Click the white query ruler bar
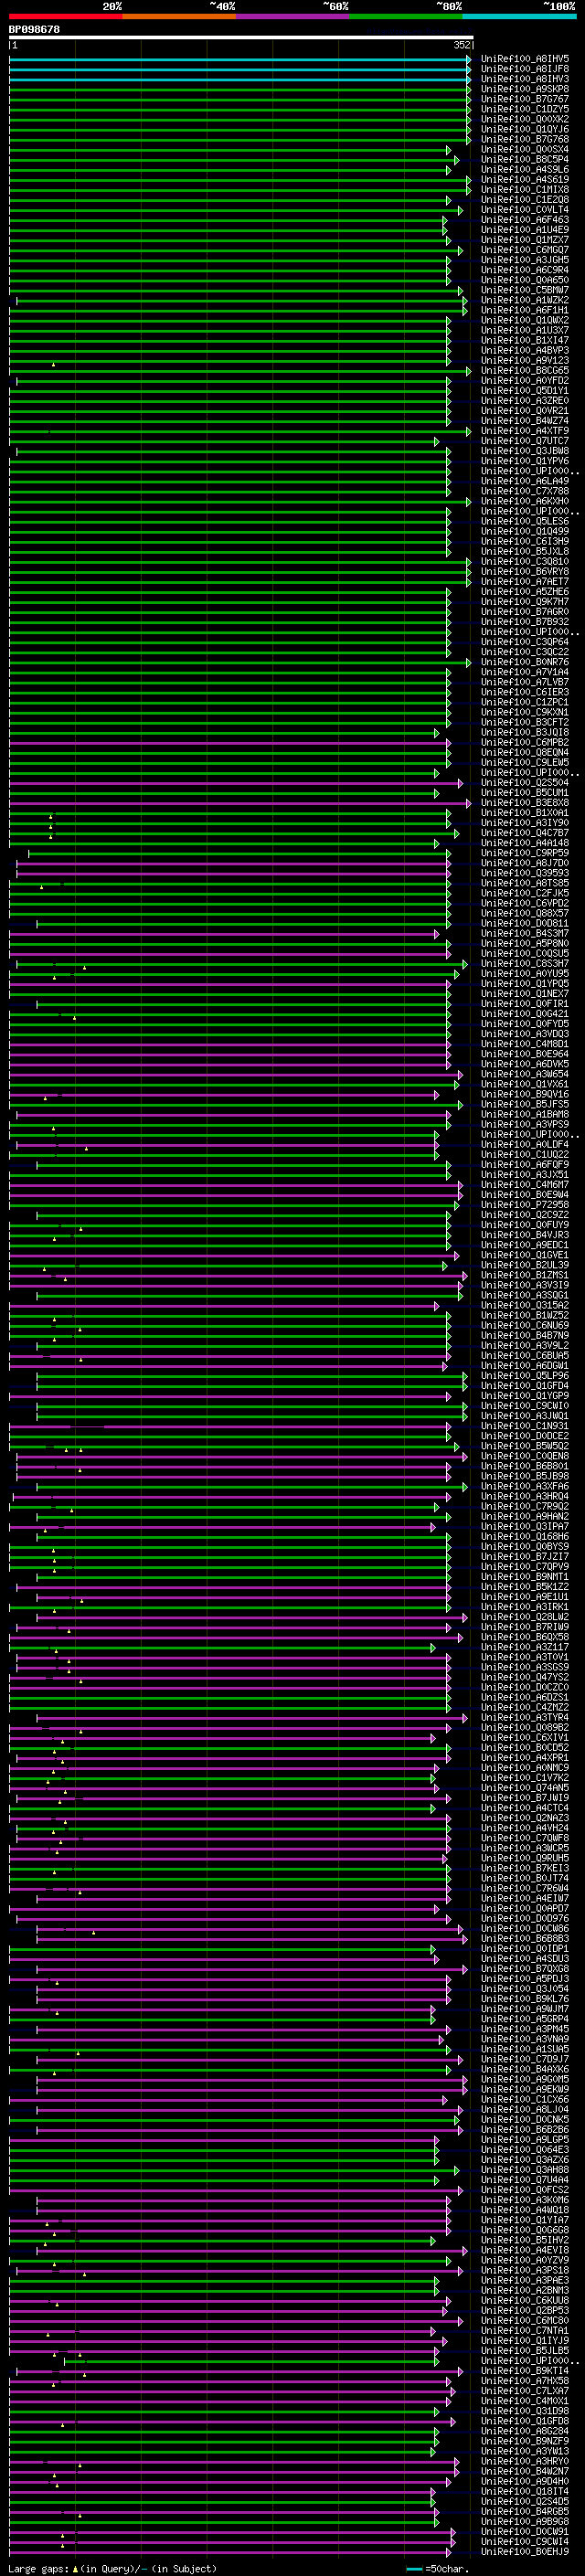This screenshot has width=585, height=2576. tap(240, 37)
